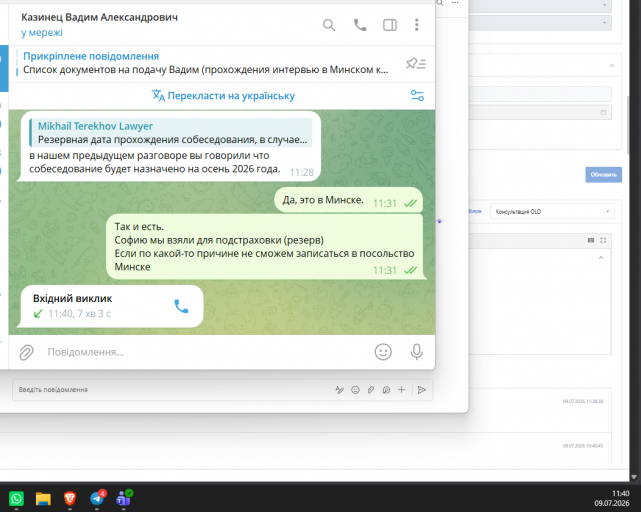Open Microsoft Teams from the taskbar

coord(124,498)
